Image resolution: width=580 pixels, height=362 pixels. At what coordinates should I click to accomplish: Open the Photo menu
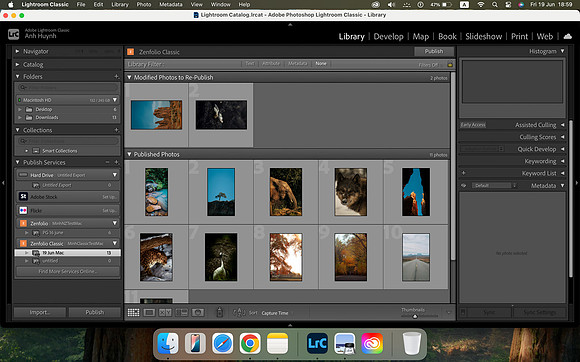[x=144, y=5]
